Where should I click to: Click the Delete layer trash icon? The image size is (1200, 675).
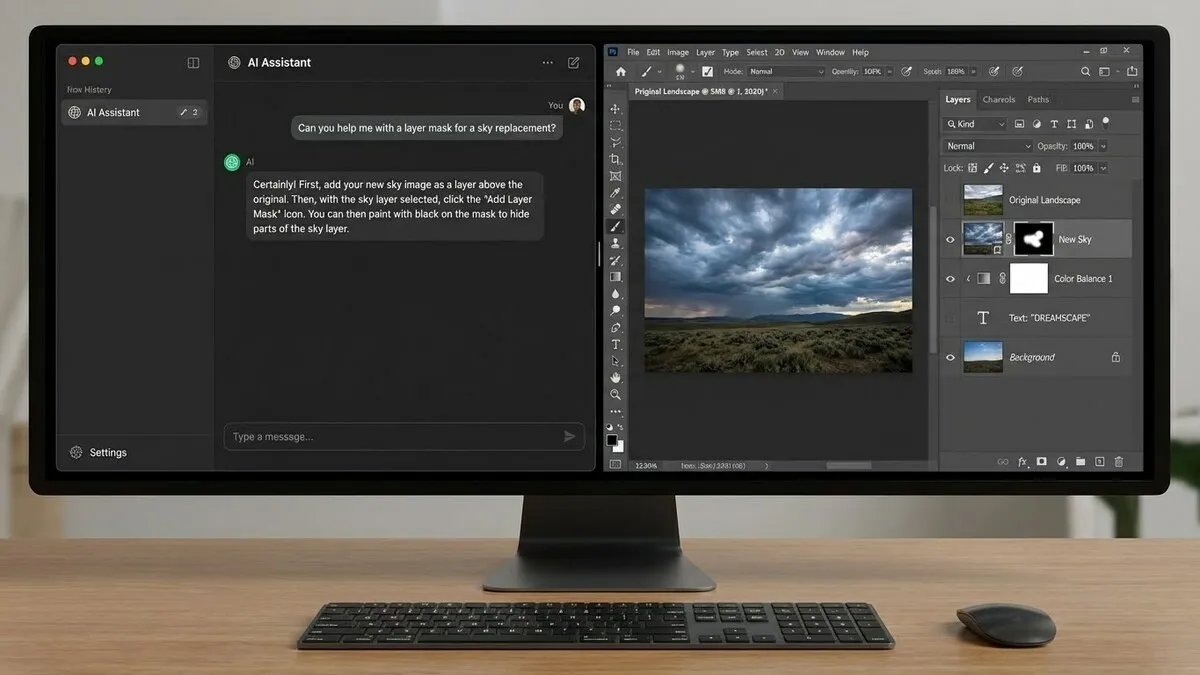point(1118,461)
